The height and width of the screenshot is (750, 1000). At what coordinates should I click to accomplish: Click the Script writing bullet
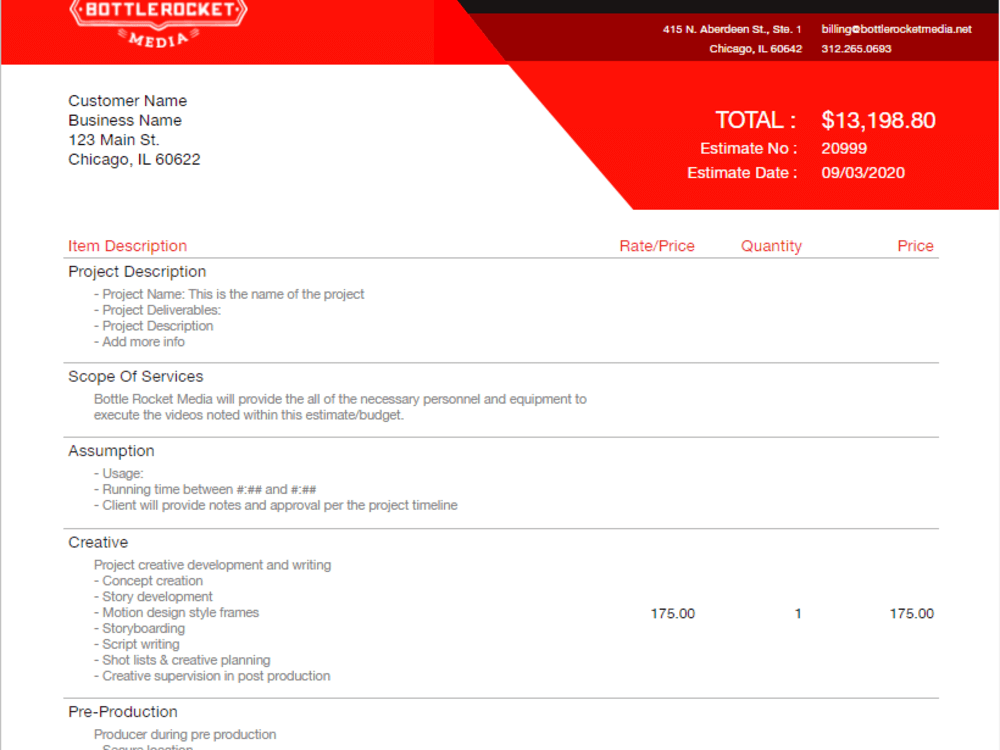click(136, 645)
